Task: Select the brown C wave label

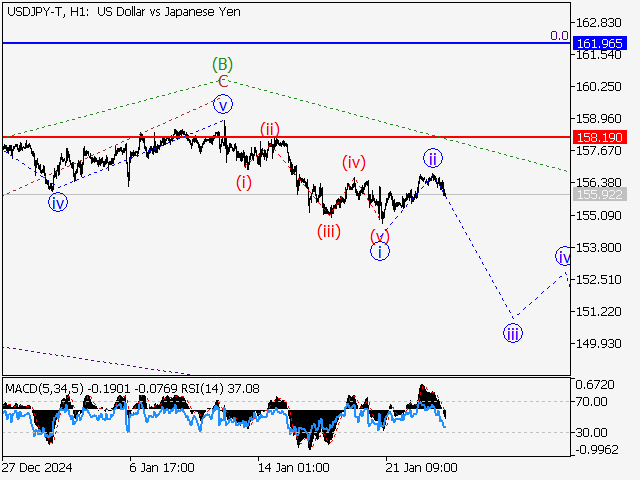Action: coord(223,81)
